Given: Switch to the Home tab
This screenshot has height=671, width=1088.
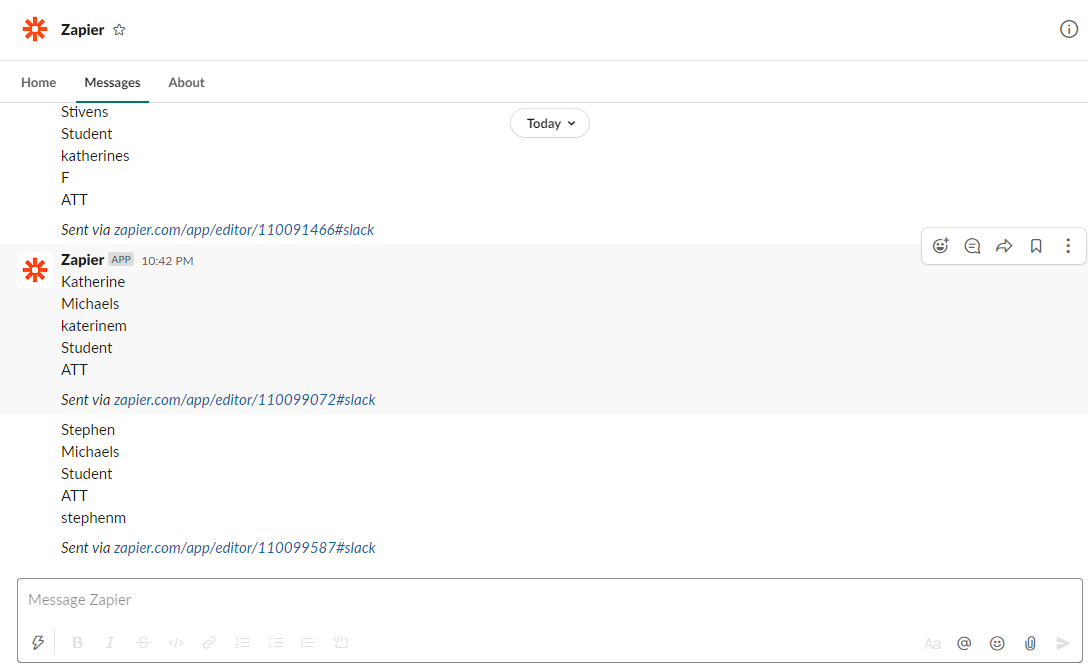Looking at the screenshot, I should pos(38,83).
